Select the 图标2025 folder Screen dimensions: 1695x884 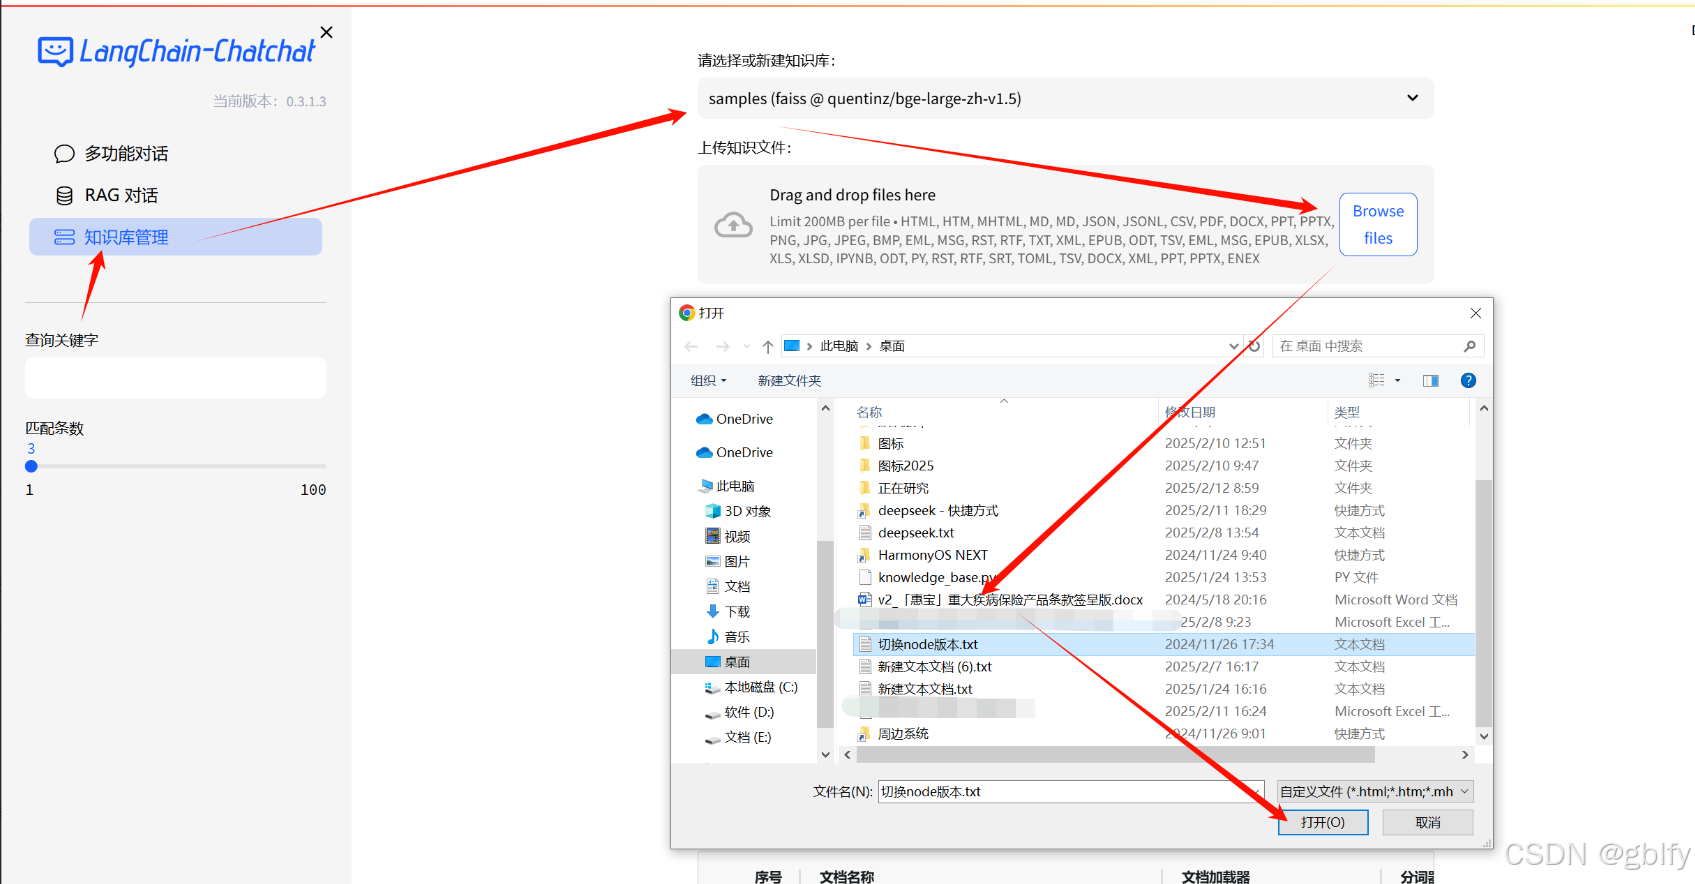(896, 465)
